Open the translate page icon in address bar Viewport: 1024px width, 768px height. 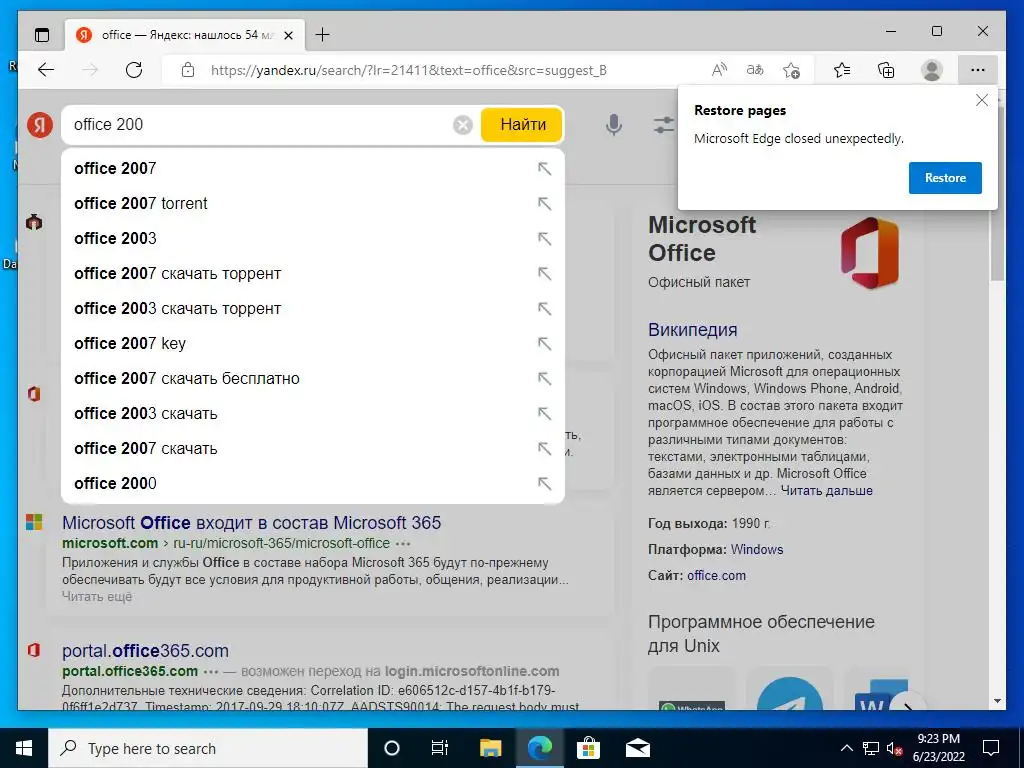point(755,70)
